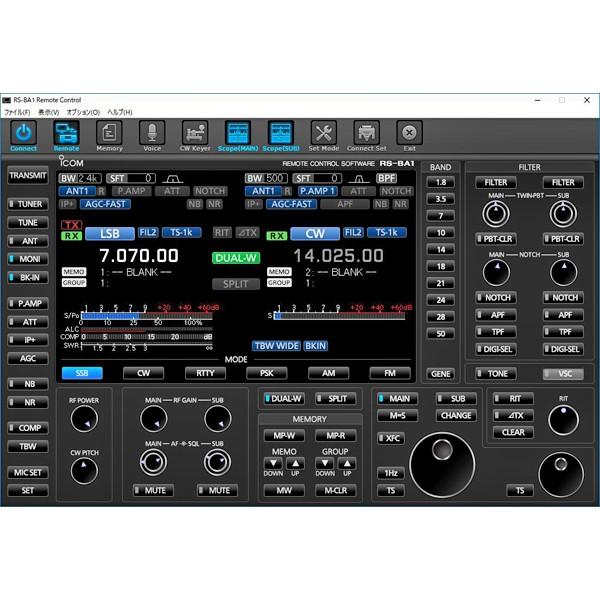Toggle the BK-IN button
The width and height of the screenshot is (600, 600).
point(28,277)
